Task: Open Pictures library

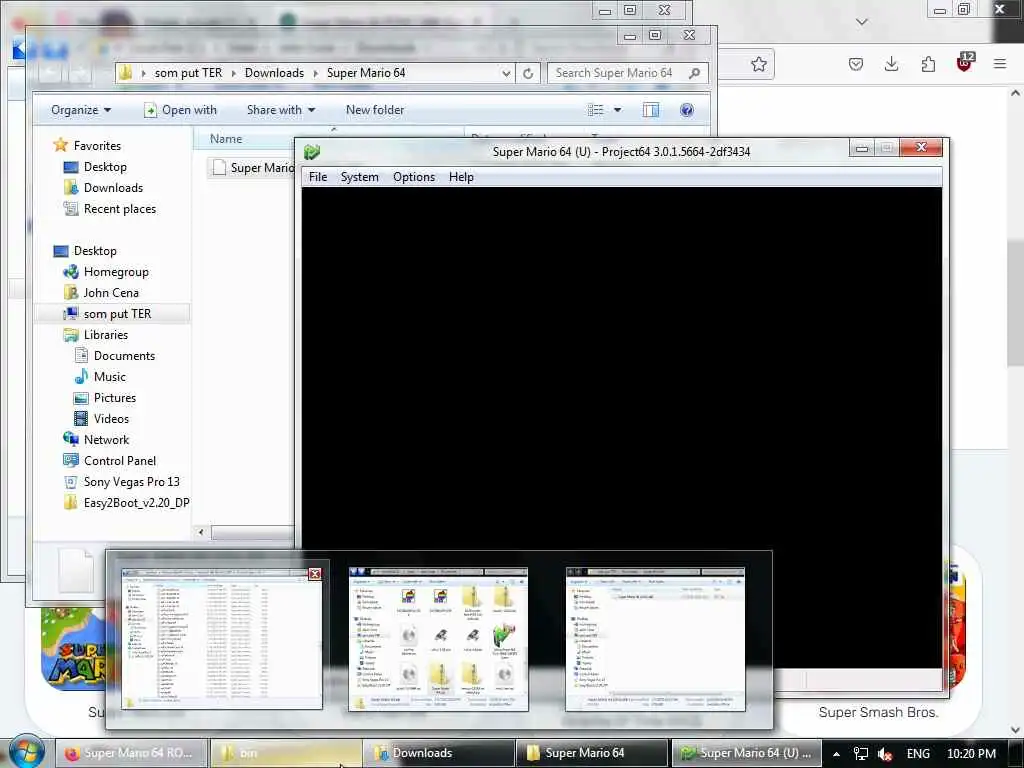Action: [x=114, y=398]
